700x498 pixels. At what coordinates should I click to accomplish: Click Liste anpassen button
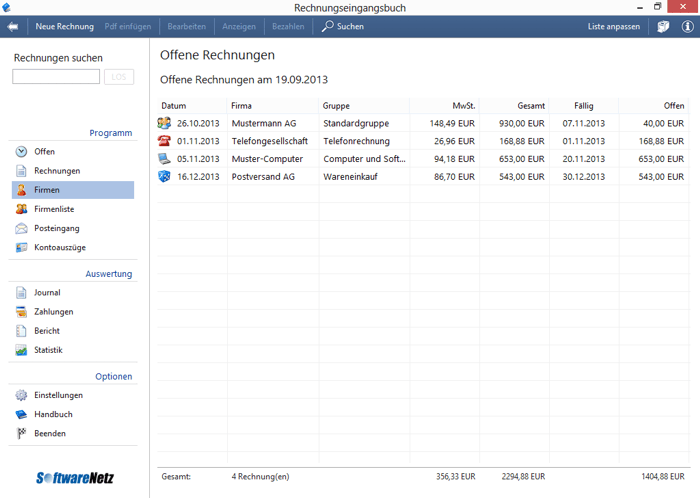(613, 26)
